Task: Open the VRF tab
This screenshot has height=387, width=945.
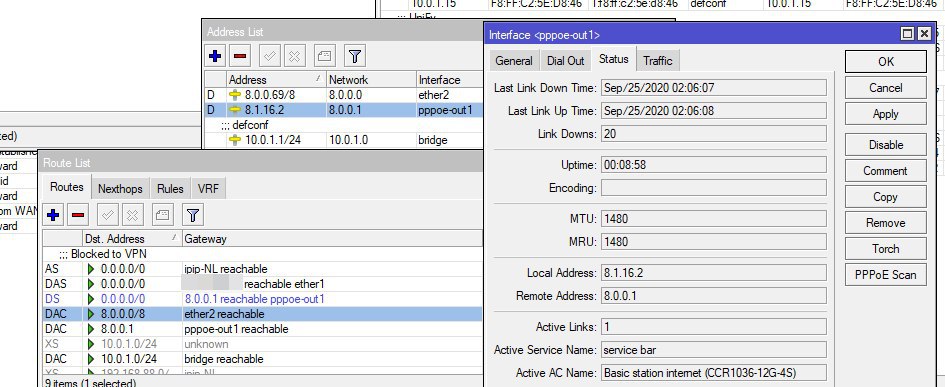Action: point(208,189)
